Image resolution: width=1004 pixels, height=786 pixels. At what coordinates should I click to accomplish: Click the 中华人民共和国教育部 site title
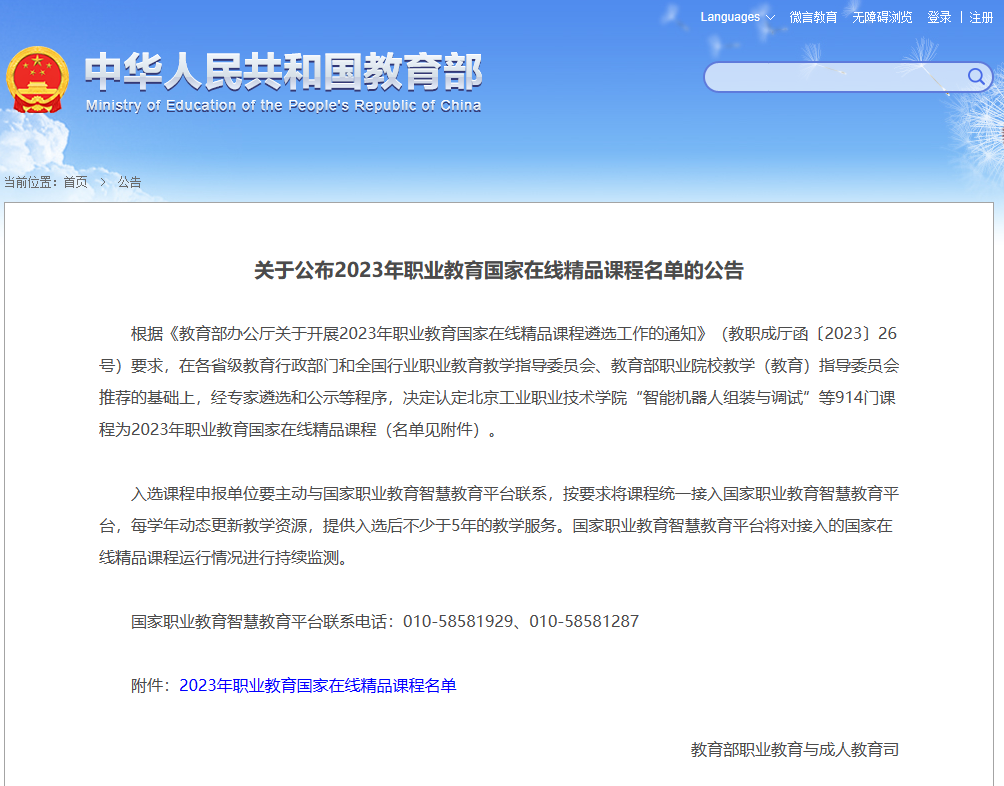pyautogui.click(x=283, y=72)
